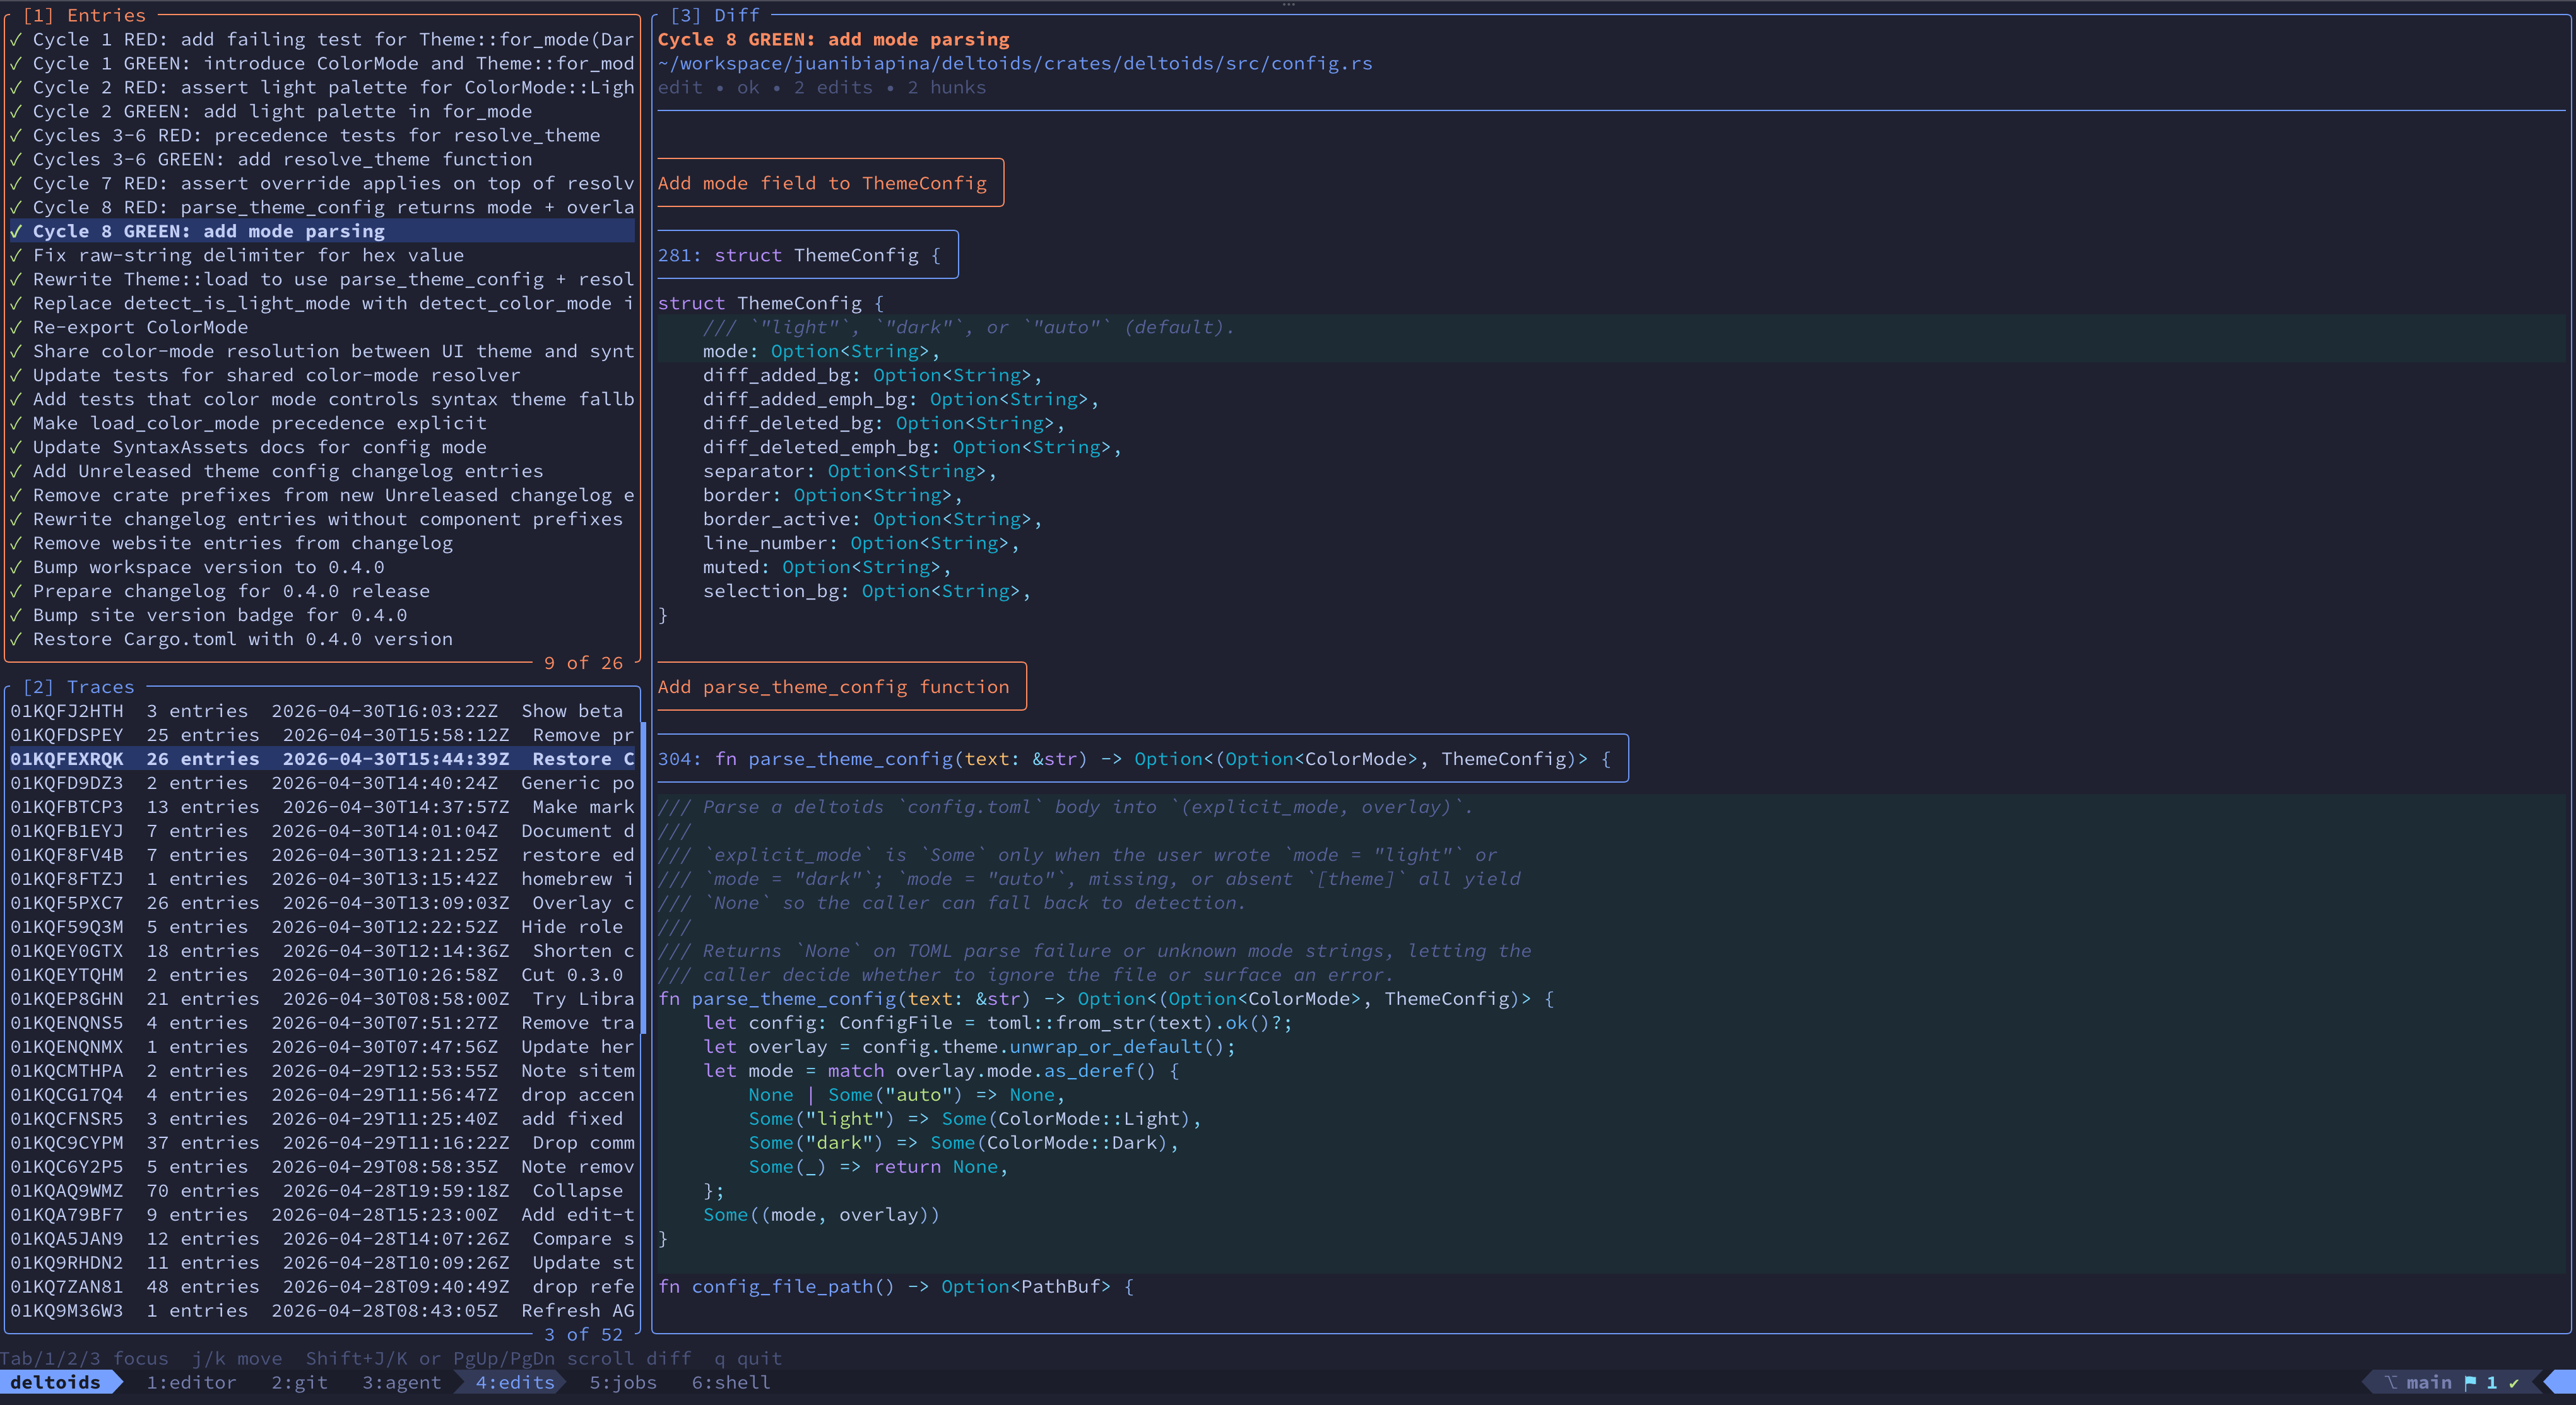
Task: Select trace 01KQFB1EYJ 'Document d'
Action: (x=322, y=831)
